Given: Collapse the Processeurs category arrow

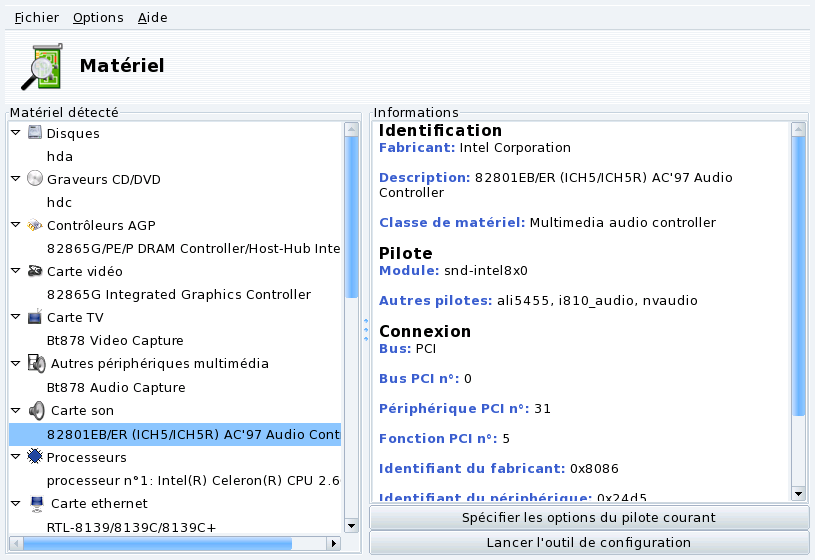Looking at the screenshot, I should 16,456.
